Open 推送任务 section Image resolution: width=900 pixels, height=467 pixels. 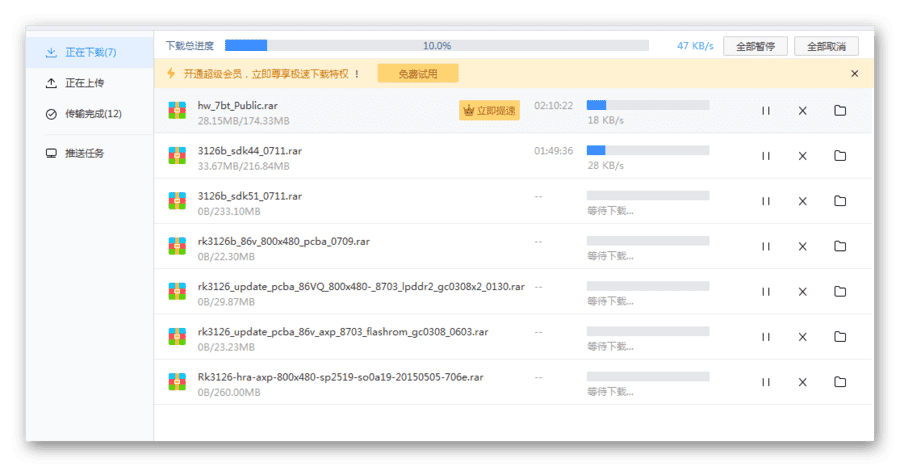[90, 153]
